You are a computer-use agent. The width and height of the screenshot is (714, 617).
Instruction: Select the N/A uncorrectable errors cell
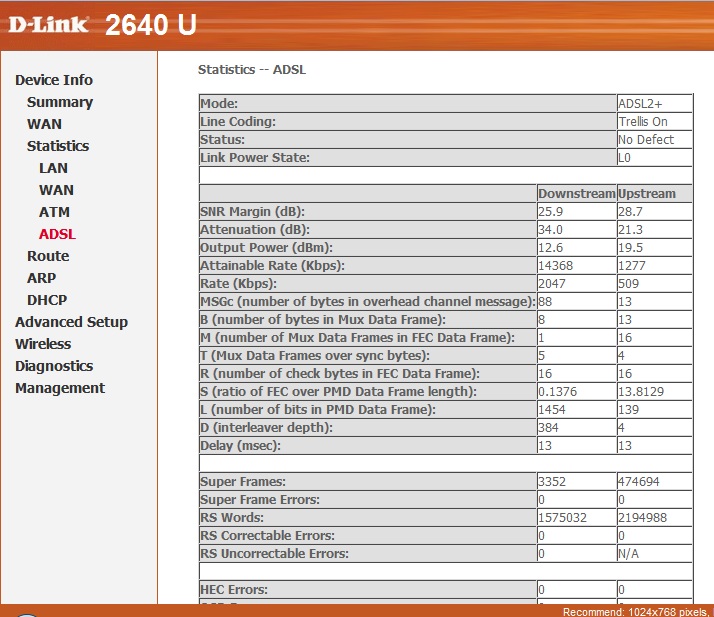click(628, 554)
